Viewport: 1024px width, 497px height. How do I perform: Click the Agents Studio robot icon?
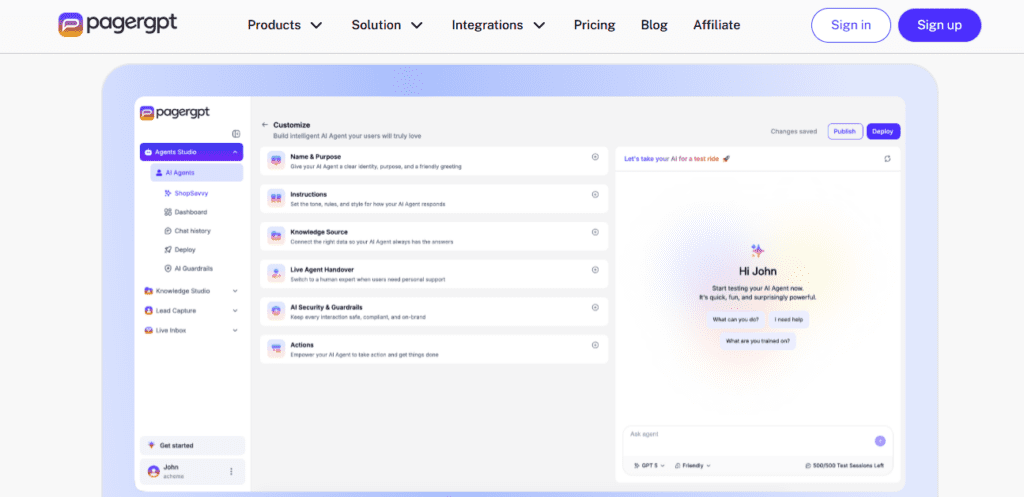click(x=149, y=152)
